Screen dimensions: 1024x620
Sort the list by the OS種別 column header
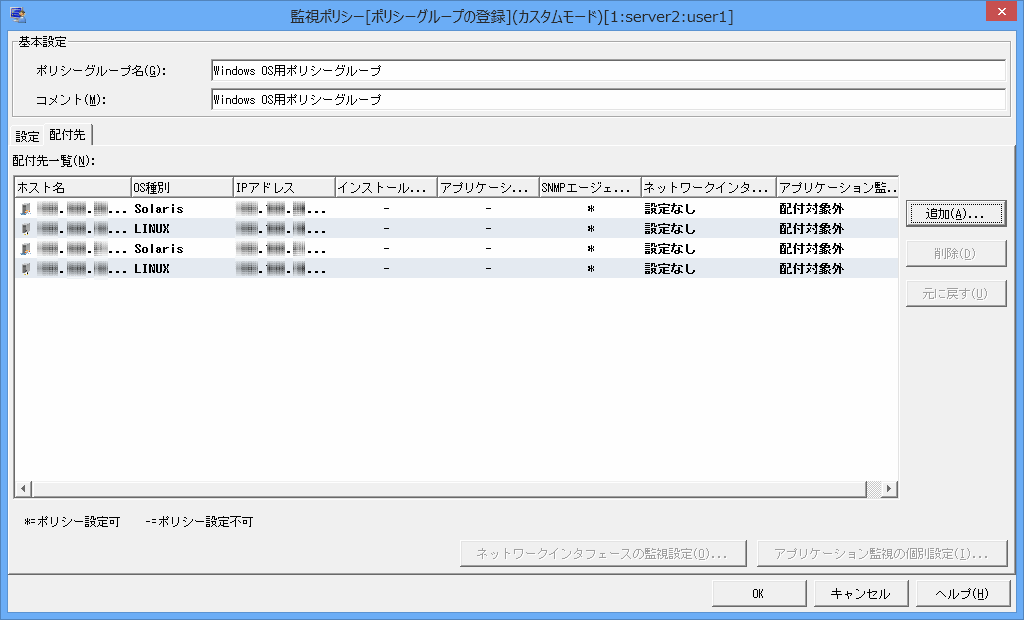[x=181, y=188]
